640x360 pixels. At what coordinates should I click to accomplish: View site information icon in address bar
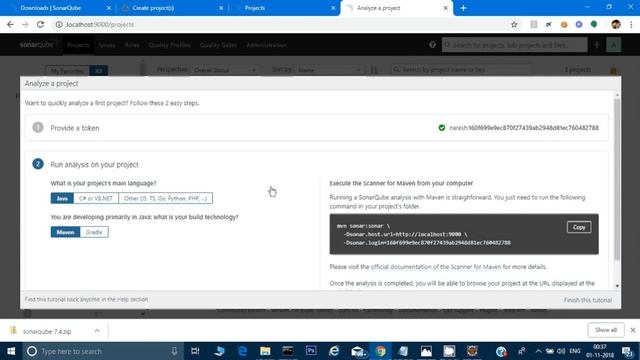[x=59, y=24]
